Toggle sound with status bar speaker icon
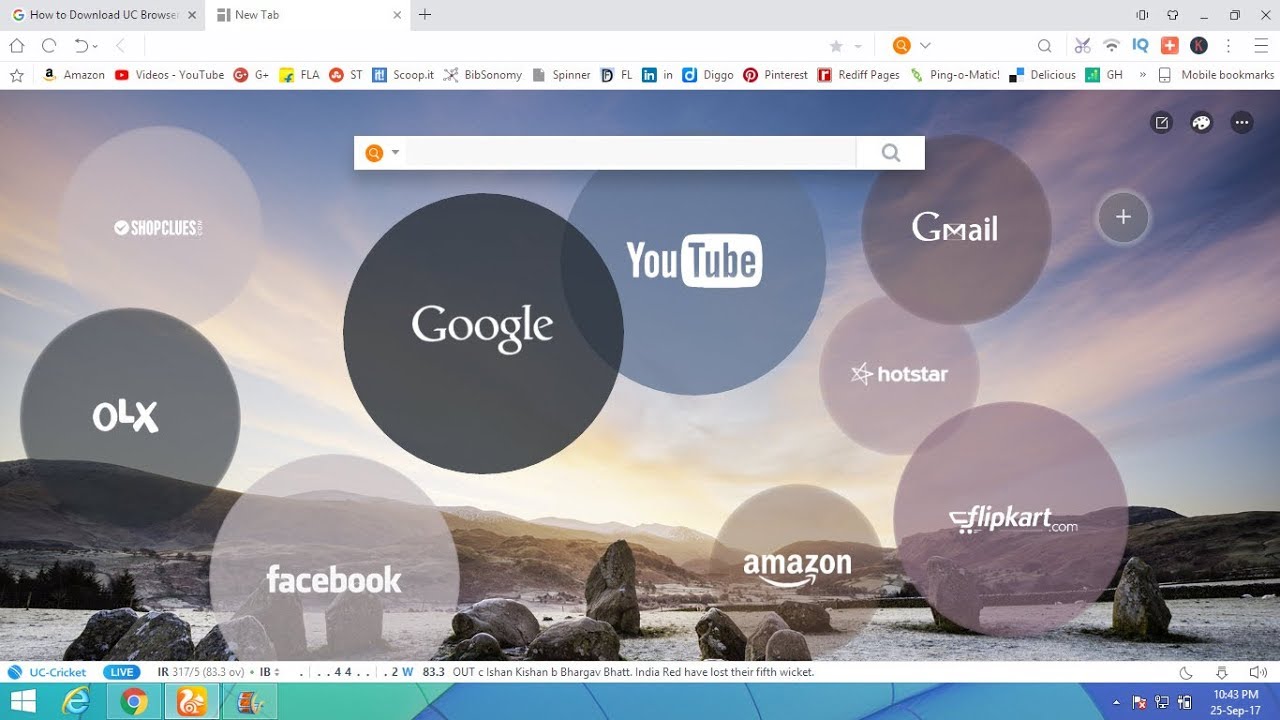1280x720 pixels. click(1258, 672)
